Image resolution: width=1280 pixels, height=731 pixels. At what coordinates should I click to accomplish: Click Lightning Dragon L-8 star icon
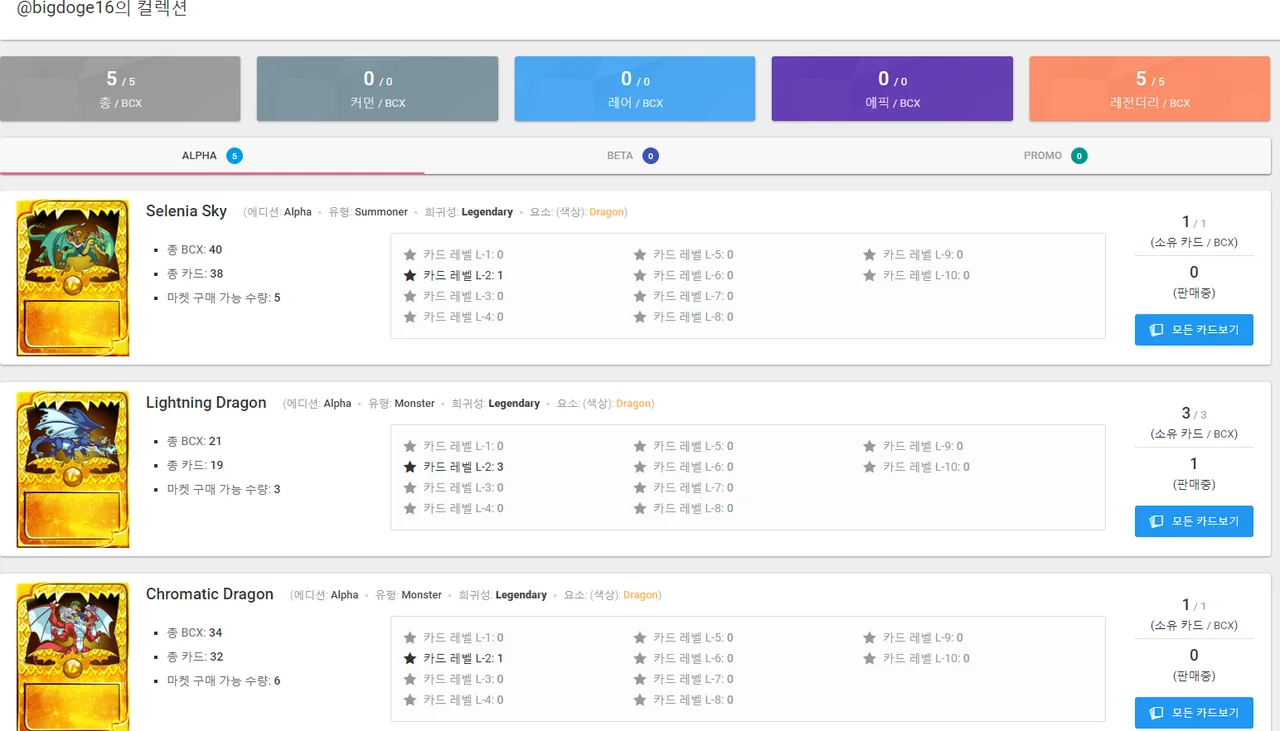pyautogui.click(x=640, y=508)
